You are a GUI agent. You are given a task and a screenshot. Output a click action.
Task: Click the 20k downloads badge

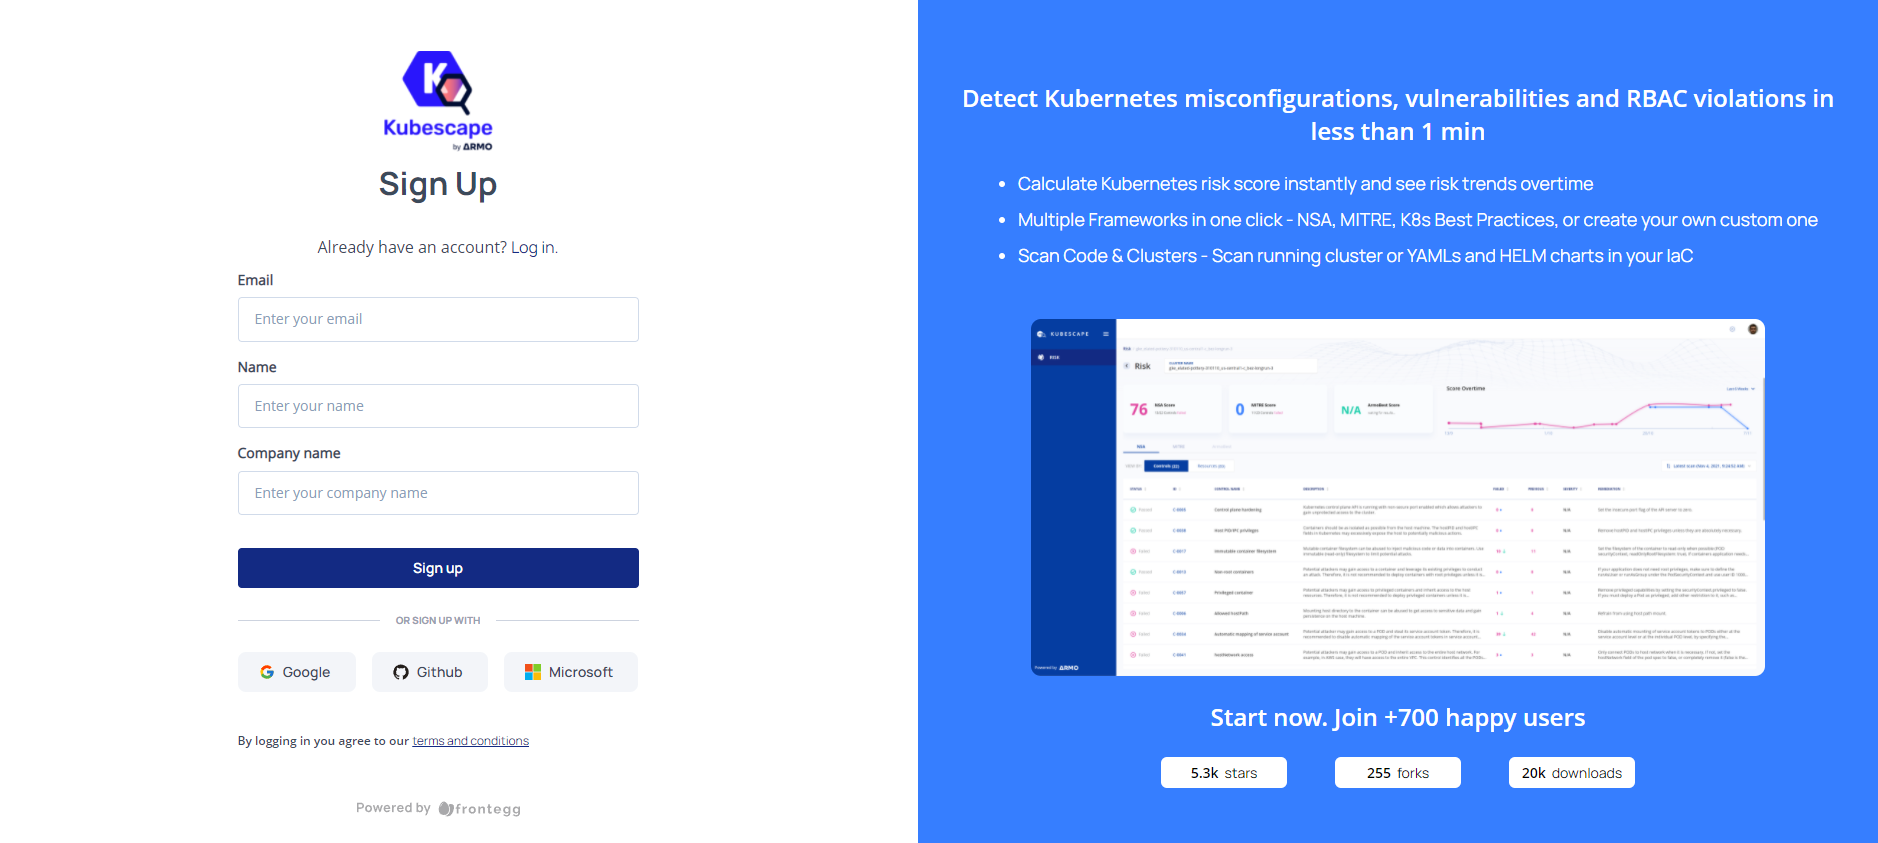click(1571, 773)
